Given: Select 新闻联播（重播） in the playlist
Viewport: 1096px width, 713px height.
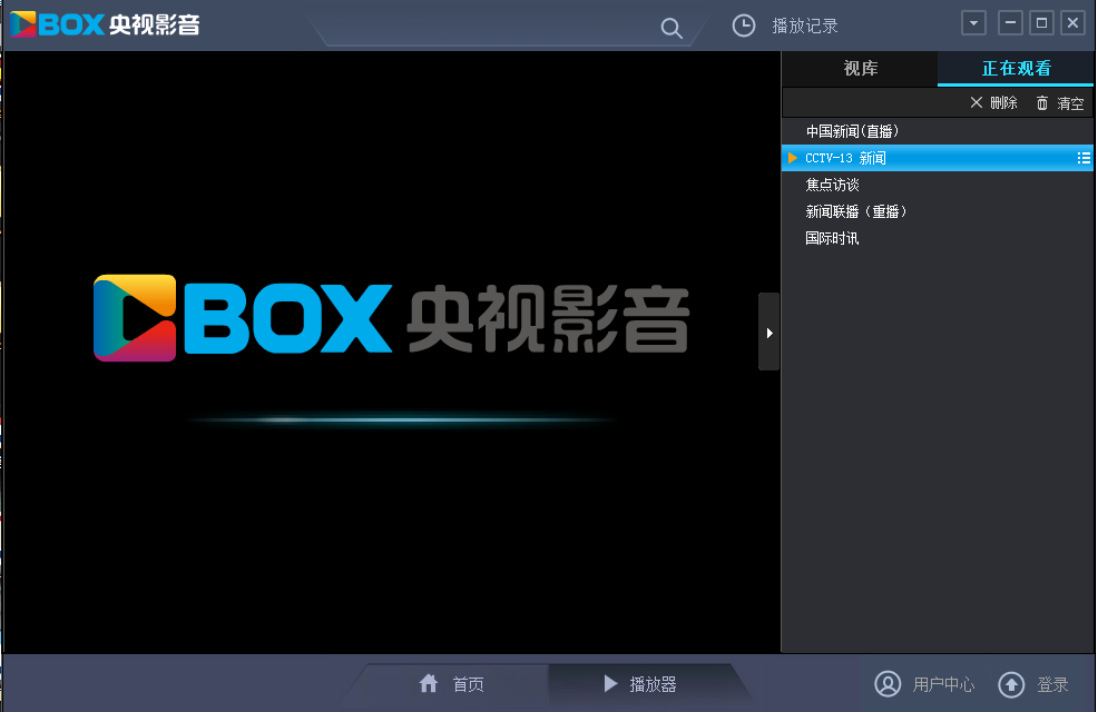Looking at the screenshot, I should (x=937, y=211).
